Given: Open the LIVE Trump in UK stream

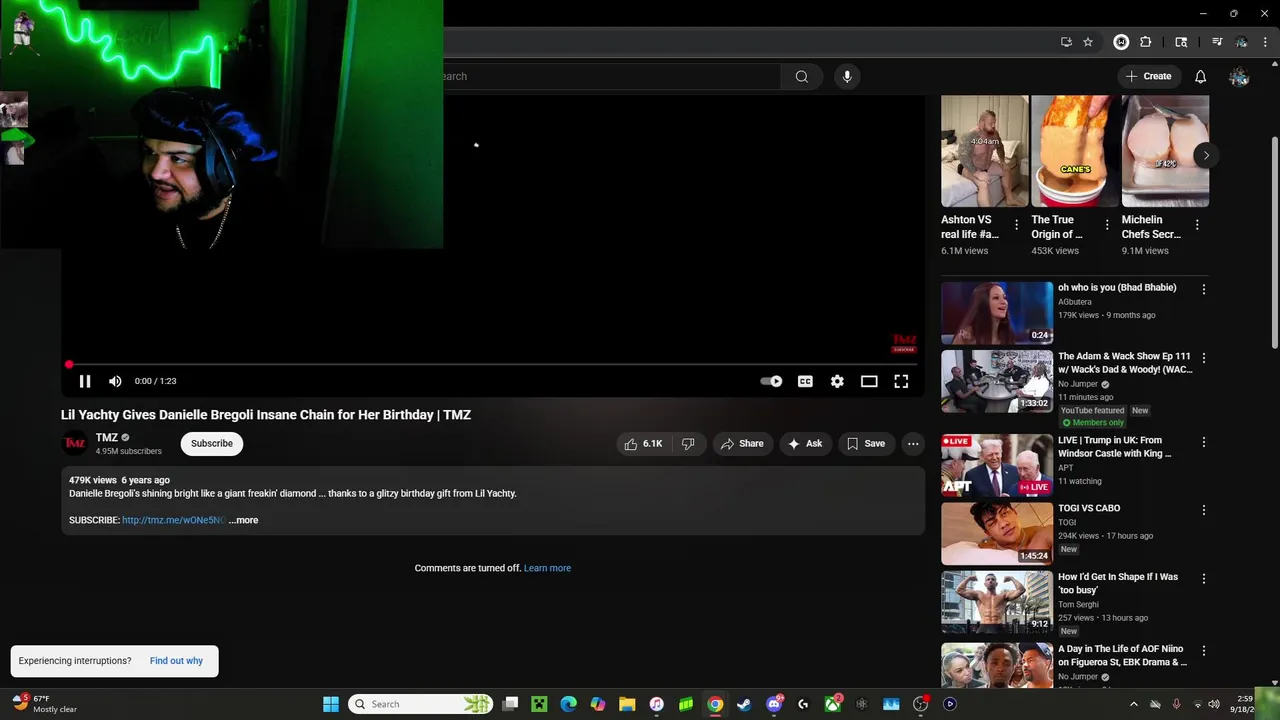Looking at the screenshot, I should point(997,465).
